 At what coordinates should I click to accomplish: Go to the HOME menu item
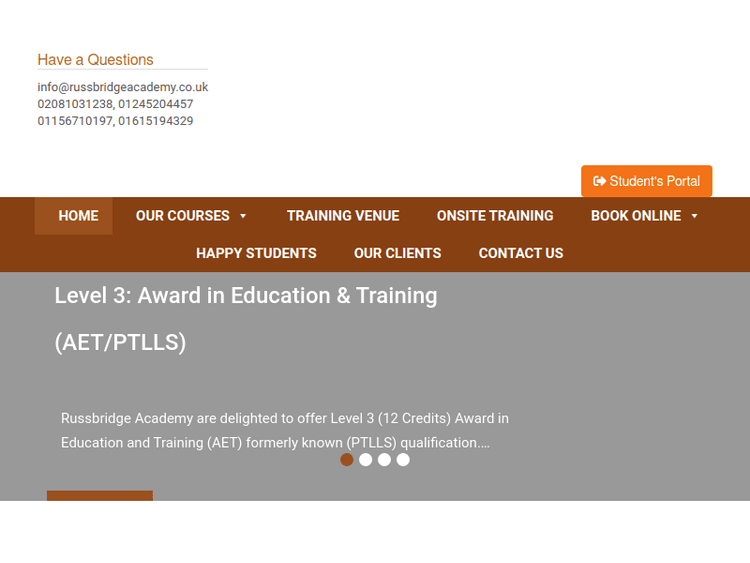click(x=78, y=216)
